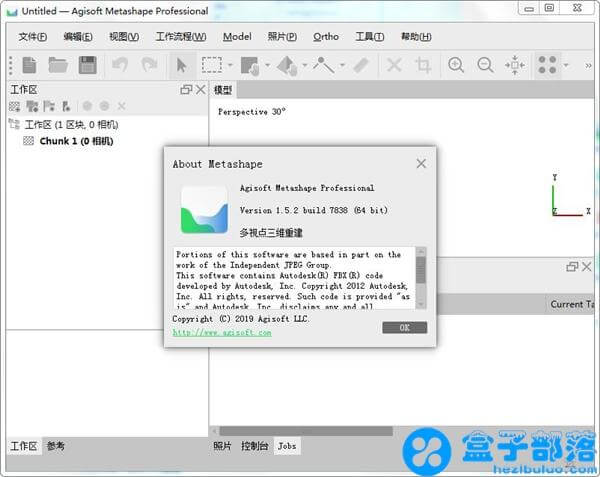Click the Crop selection icon
The width and height of the screenshot is (600, 477).
423,65
